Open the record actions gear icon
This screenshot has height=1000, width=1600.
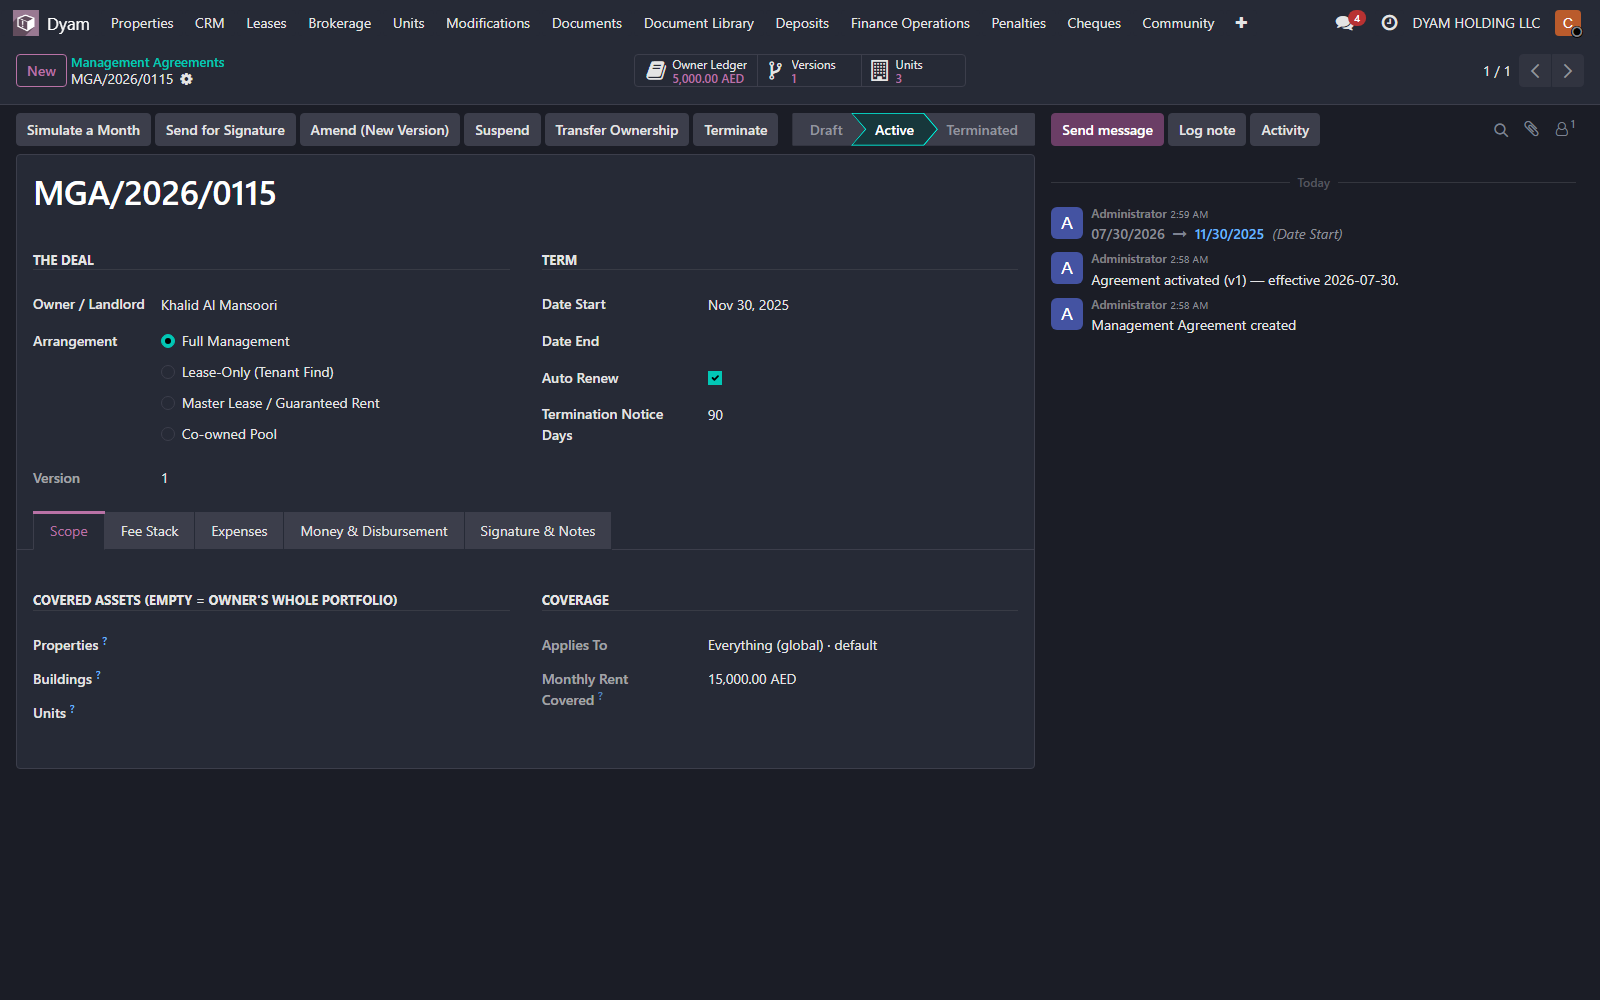(x=186, y=79)
